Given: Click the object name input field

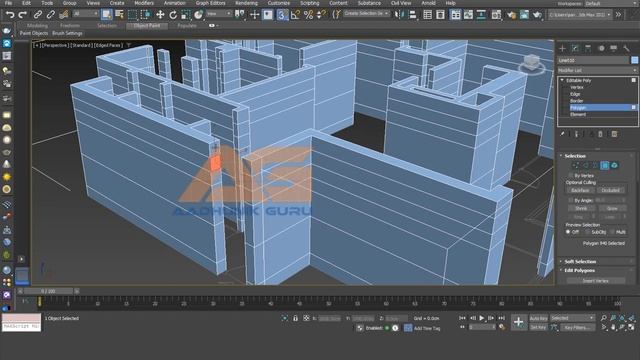Looking at the screenshot, I should pos(593,60).
